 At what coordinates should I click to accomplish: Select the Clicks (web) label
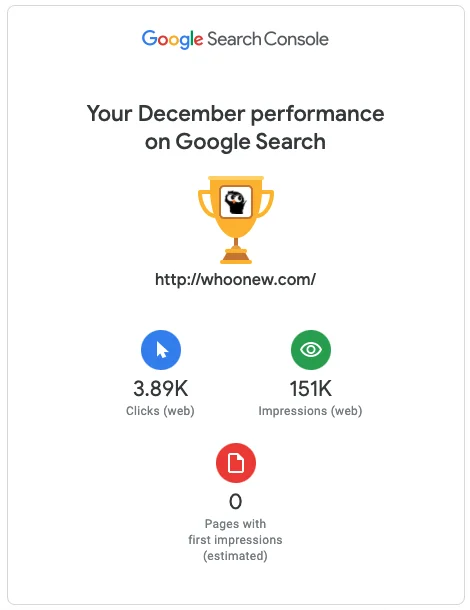click(x=160, y=411)
